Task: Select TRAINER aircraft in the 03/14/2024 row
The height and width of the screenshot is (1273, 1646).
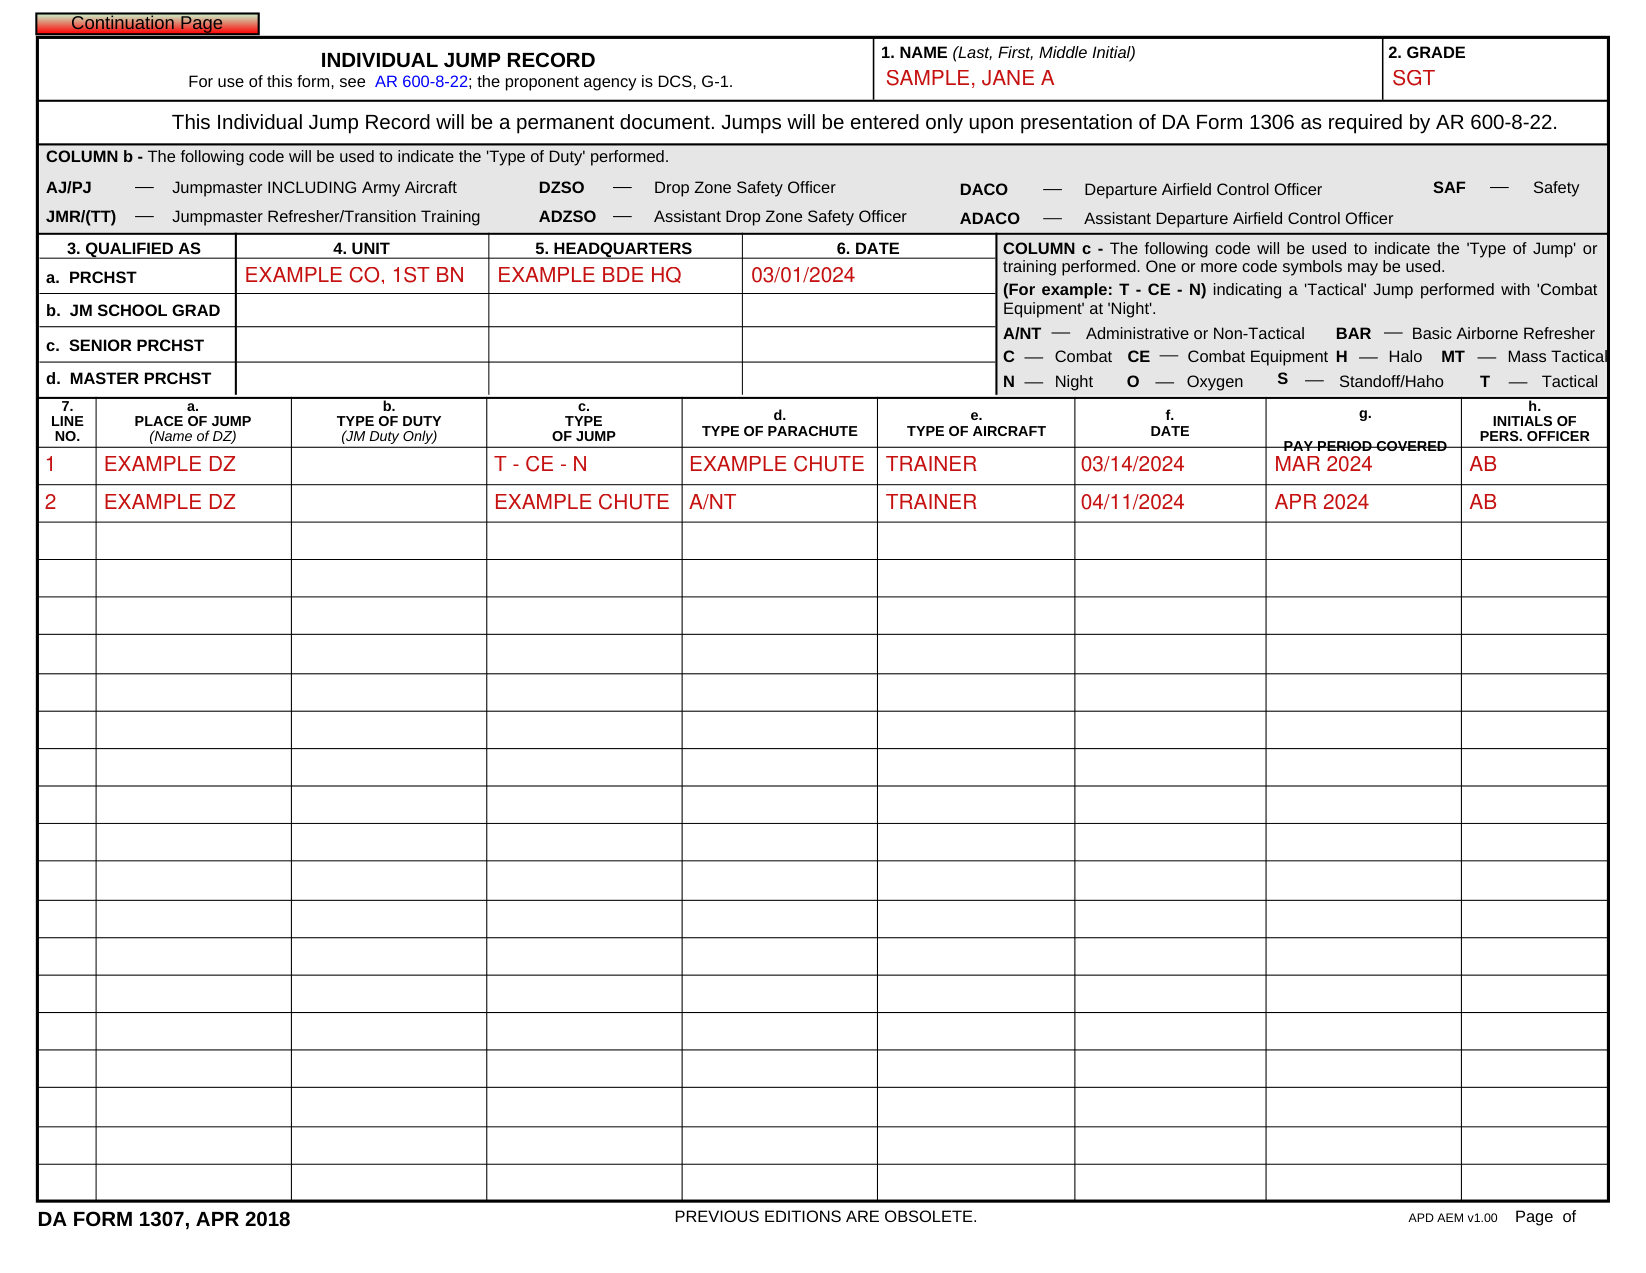Action: coord(975,465)
